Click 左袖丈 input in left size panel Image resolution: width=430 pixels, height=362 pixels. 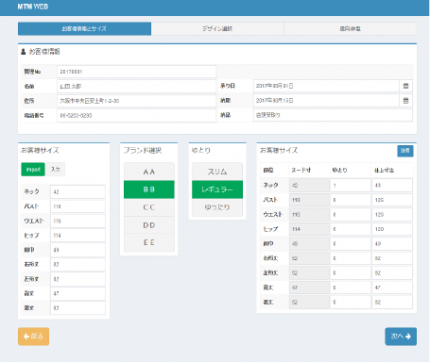tap(78, 279)
